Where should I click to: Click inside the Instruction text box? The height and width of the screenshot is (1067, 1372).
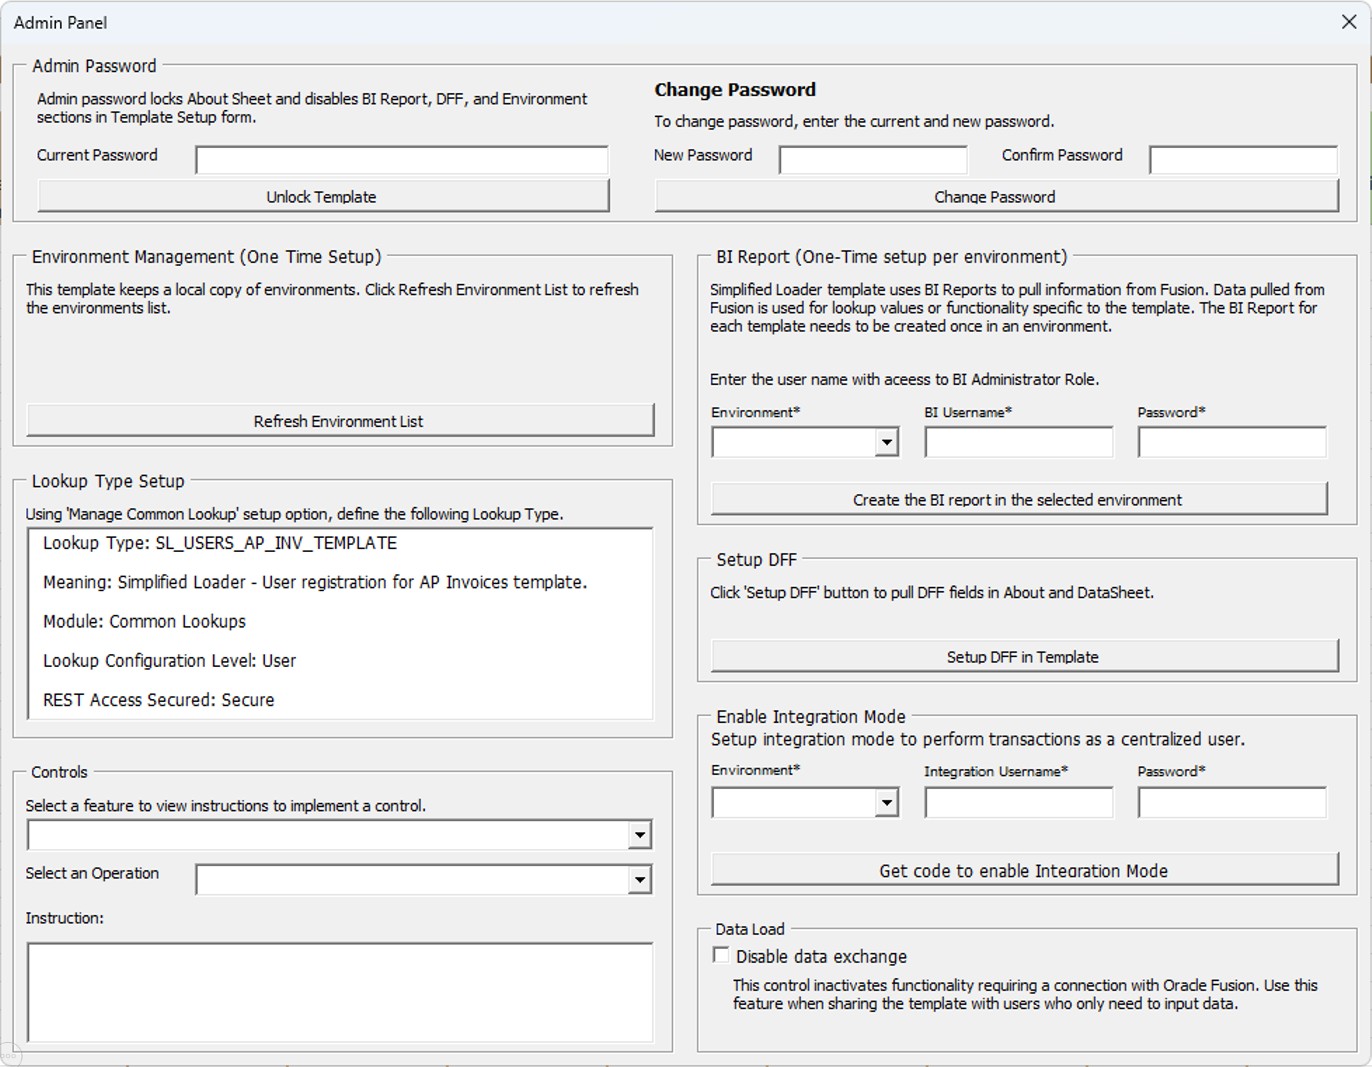[x=339, y=990]
